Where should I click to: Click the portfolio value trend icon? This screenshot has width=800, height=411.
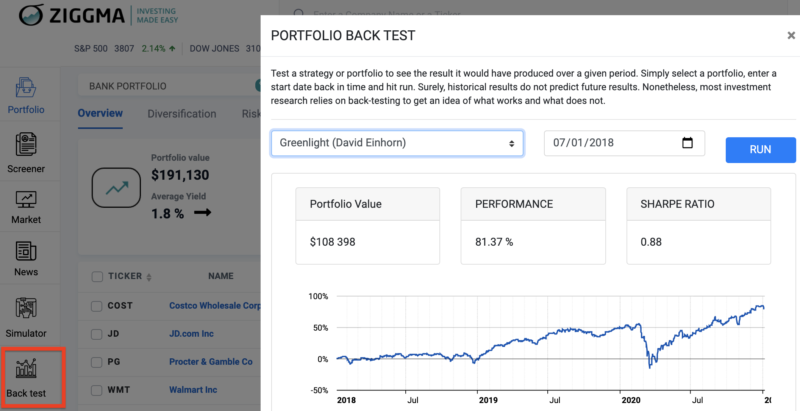pyautogui.click(x=116, y=188)
